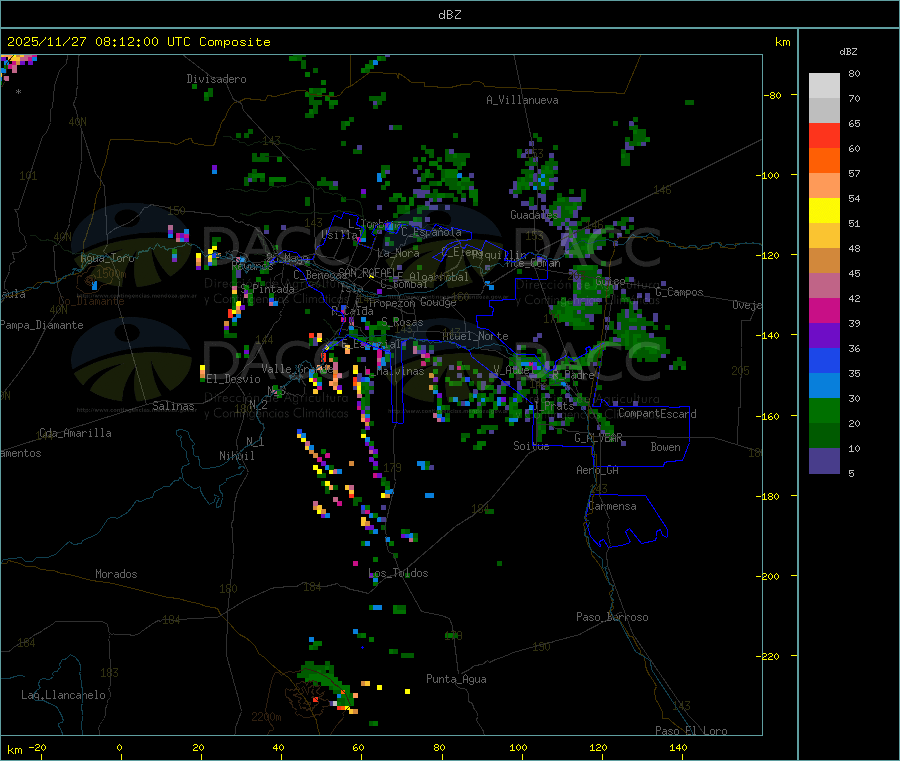Click the Soitue label
900x761 pixels.
coord(531,446)
